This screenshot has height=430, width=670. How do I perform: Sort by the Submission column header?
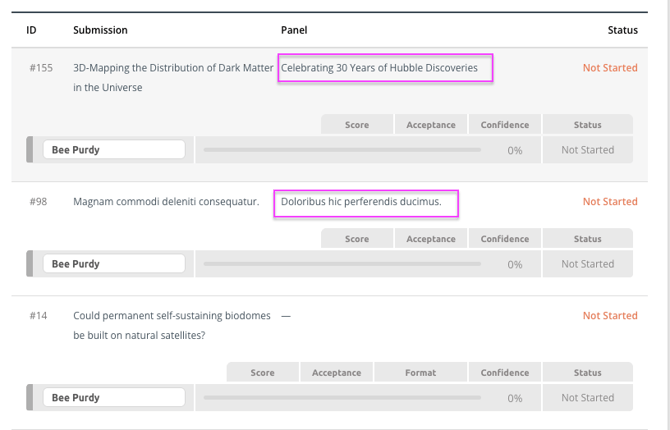point(100,30)
